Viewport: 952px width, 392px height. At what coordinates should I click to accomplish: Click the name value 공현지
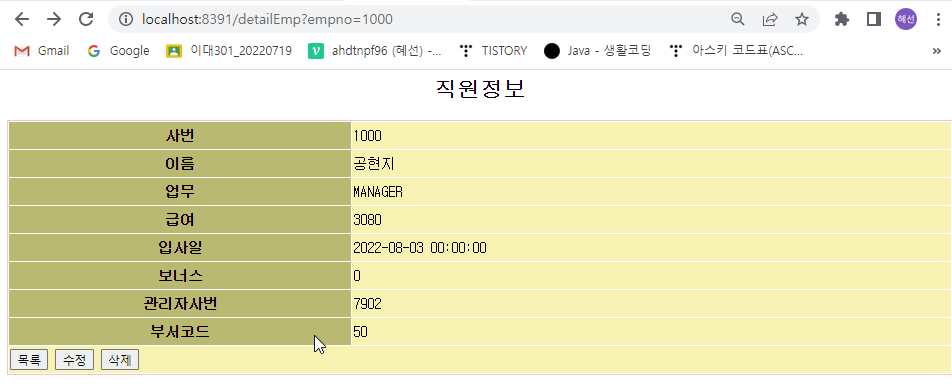(x=374, y=164)
